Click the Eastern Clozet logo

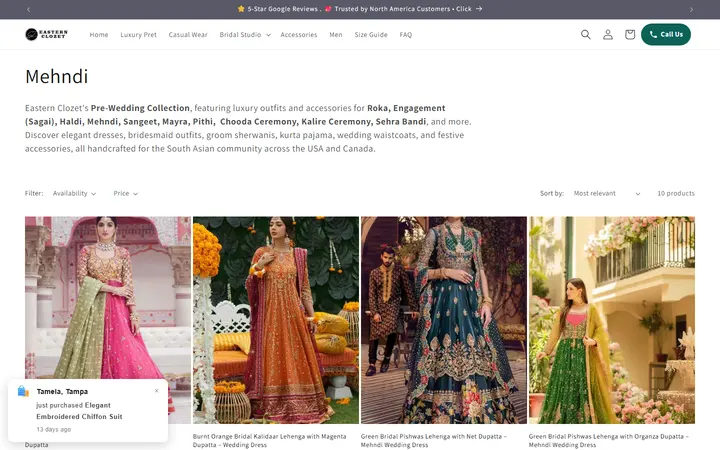point(46,34)
